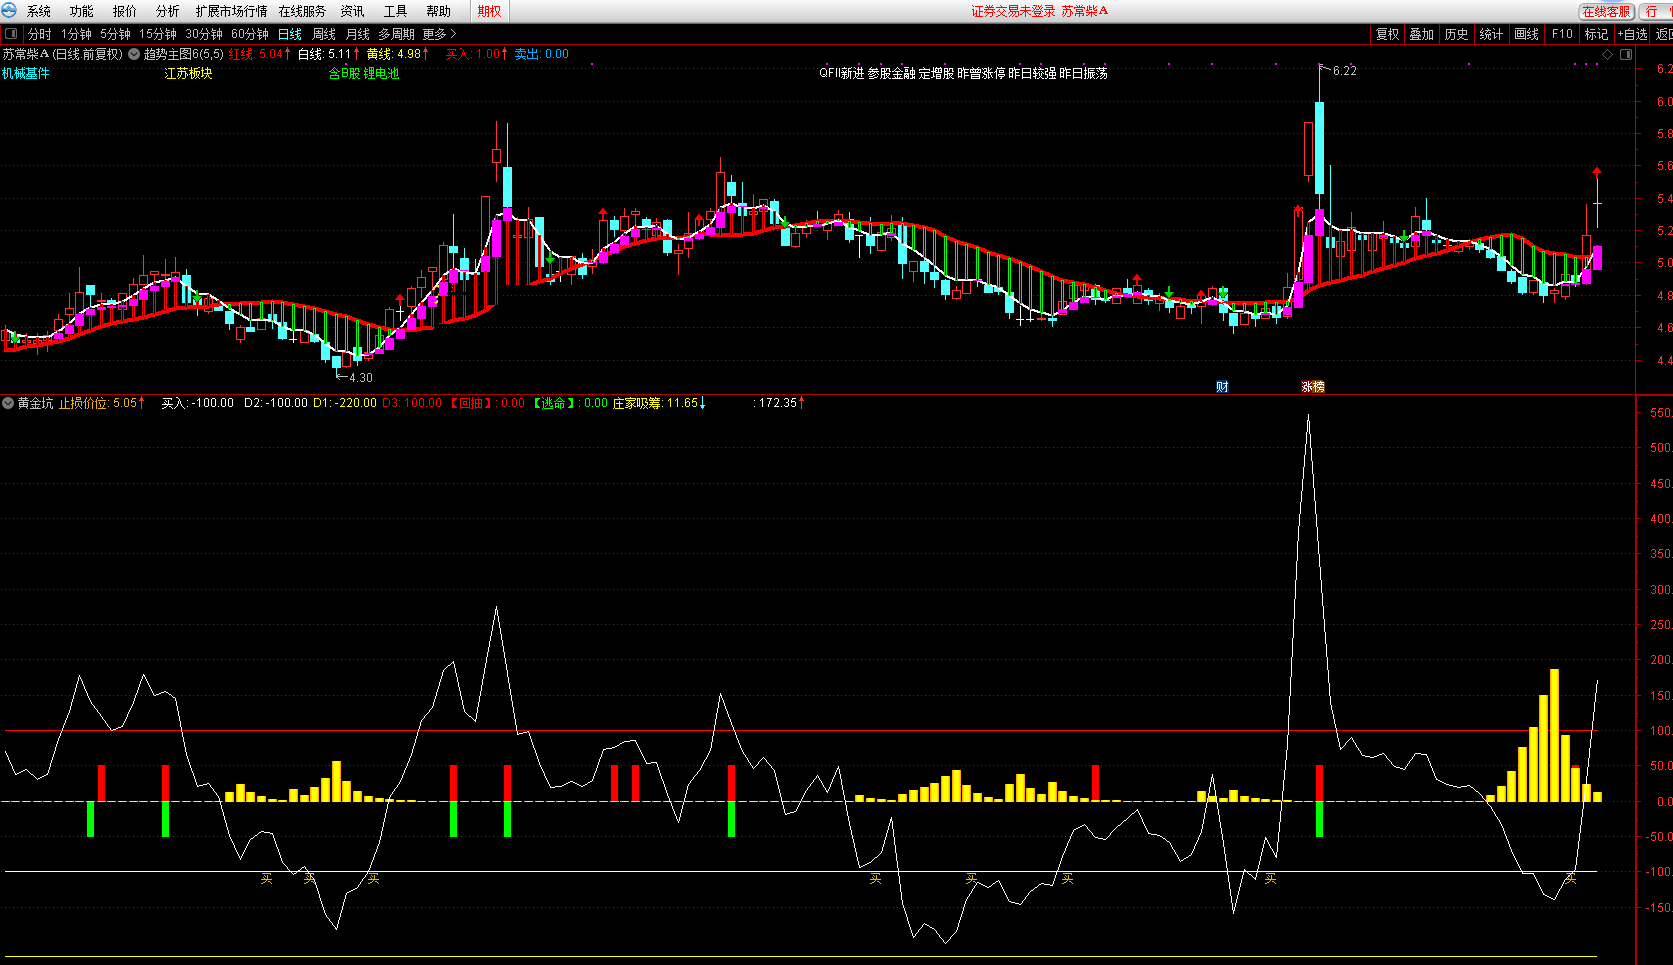Click the 止损价位: 5.05 value
Image resolution: width=1673 pixels, height=965 pixels.
click(x=101, y=403)
